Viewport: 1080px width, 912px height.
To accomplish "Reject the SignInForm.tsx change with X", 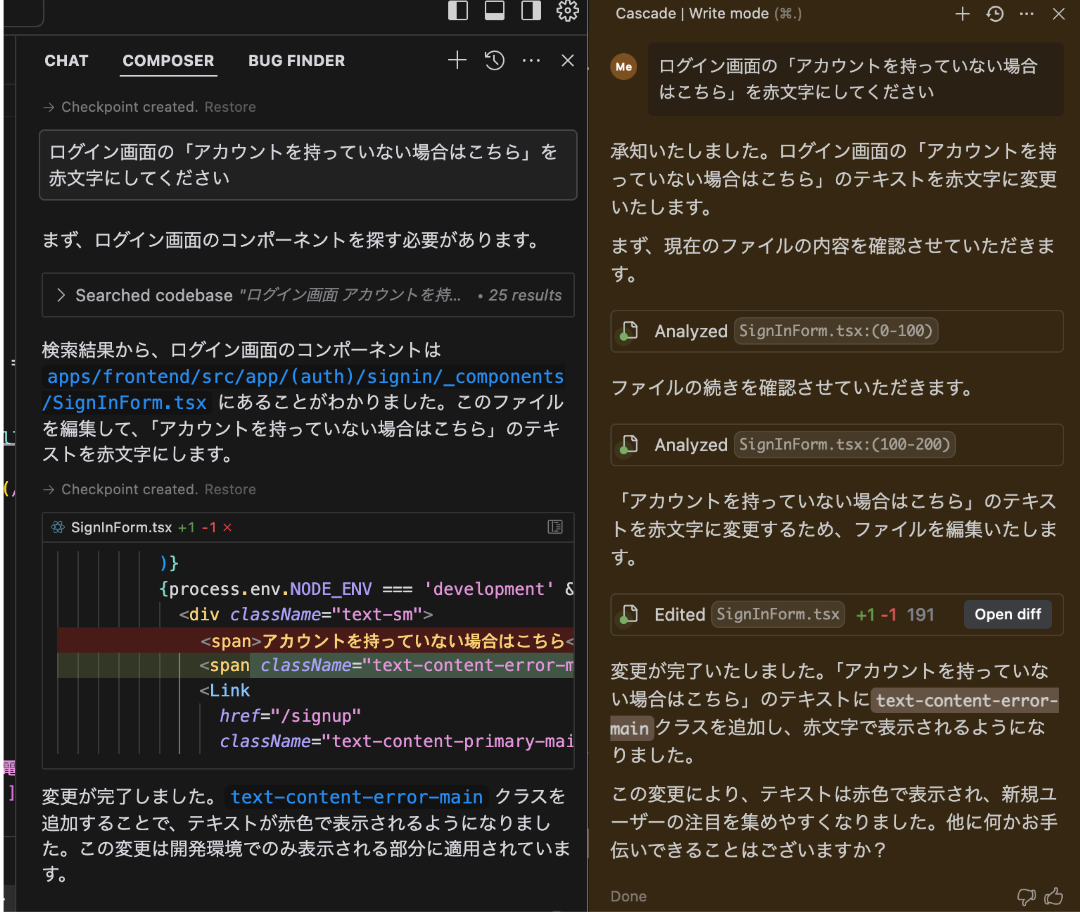I will (x=227, y=527).
